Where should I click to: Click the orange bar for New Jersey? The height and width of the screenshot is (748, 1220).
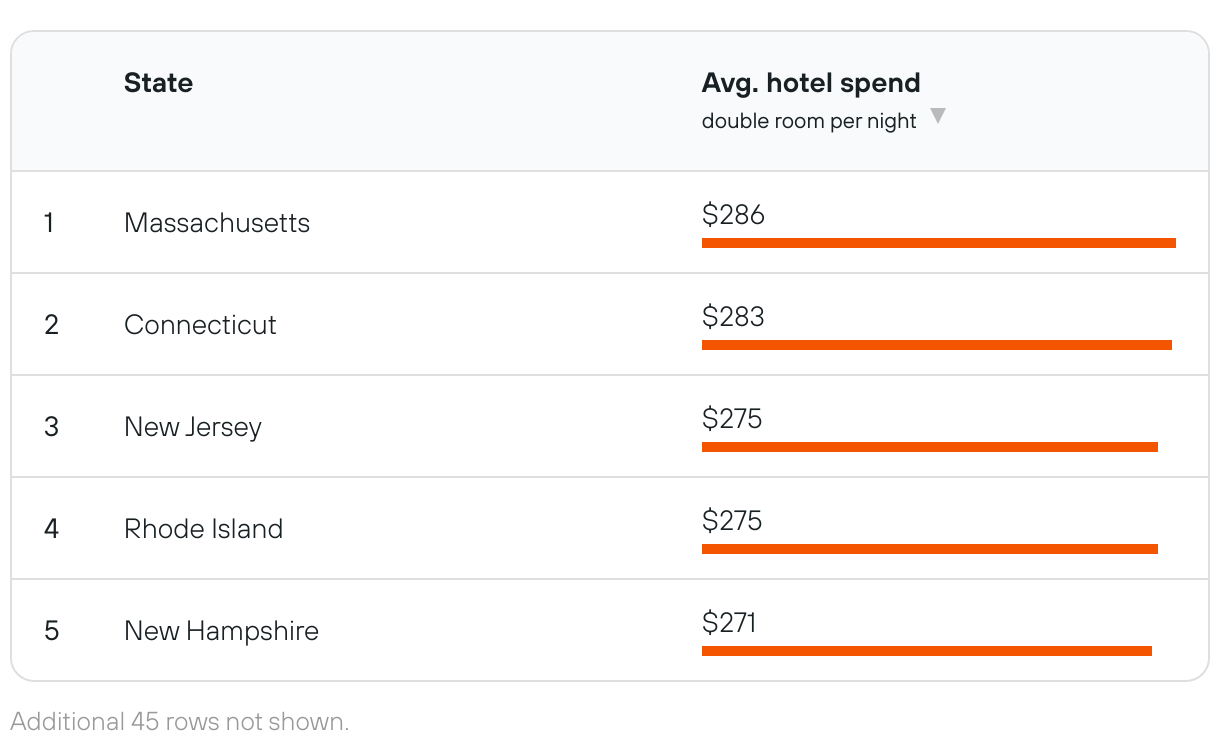pyautogui.click(x=929, y=447)
